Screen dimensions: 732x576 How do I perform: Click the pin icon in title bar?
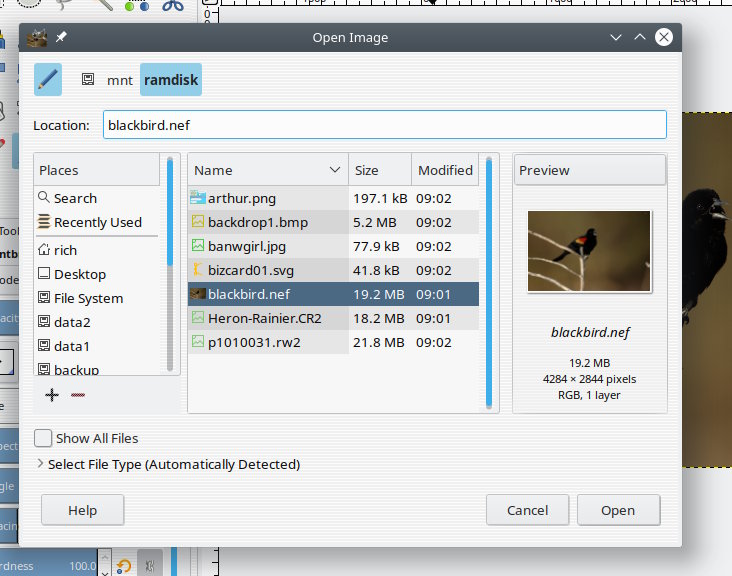click(x=61, y=37)
